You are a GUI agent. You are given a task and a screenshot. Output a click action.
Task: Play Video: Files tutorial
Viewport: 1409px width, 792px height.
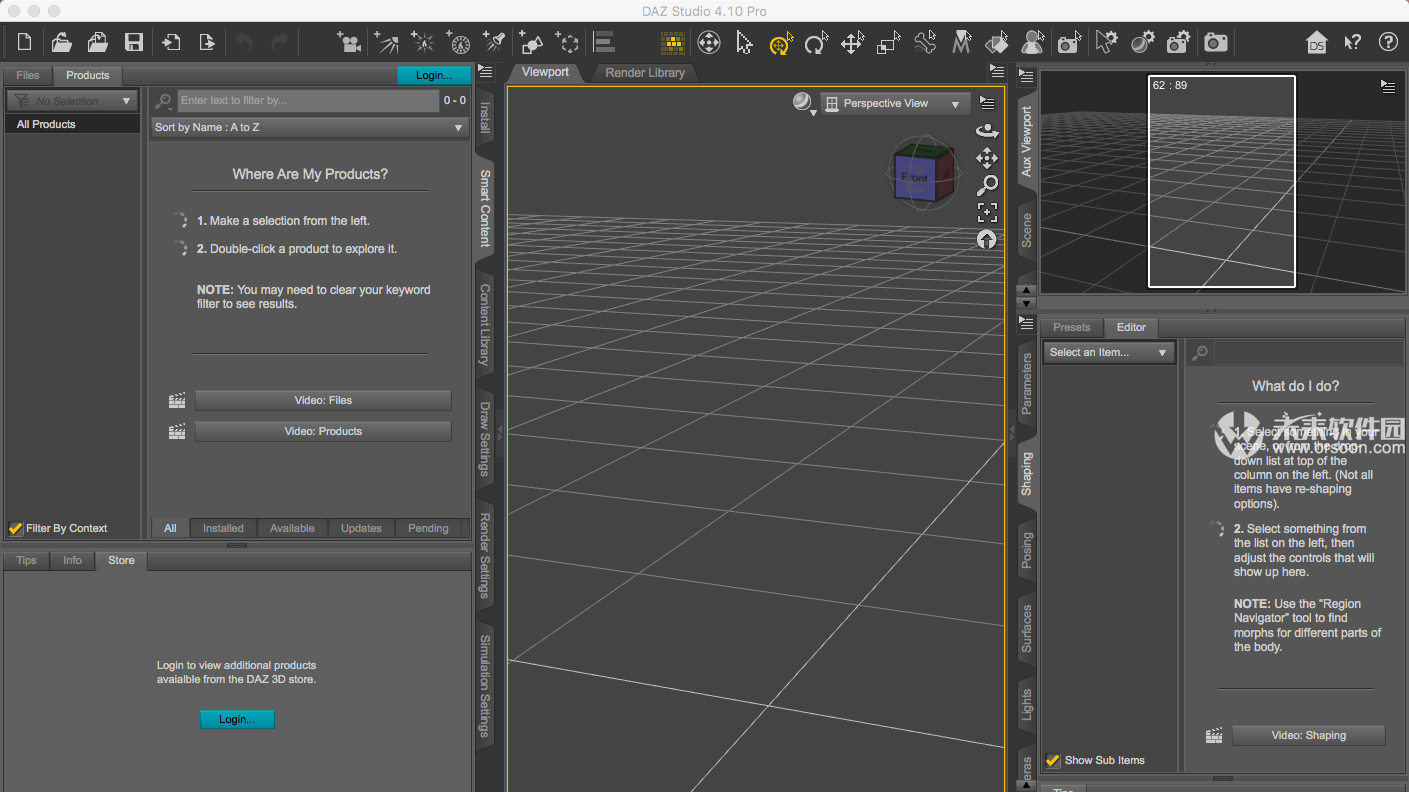coord(323,400)
